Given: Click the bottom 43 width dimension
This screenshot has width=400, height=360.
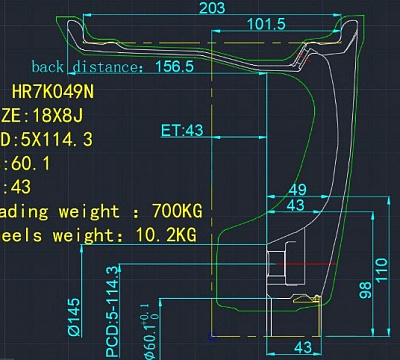Looking at the screenshot, I should coord(303,347).
